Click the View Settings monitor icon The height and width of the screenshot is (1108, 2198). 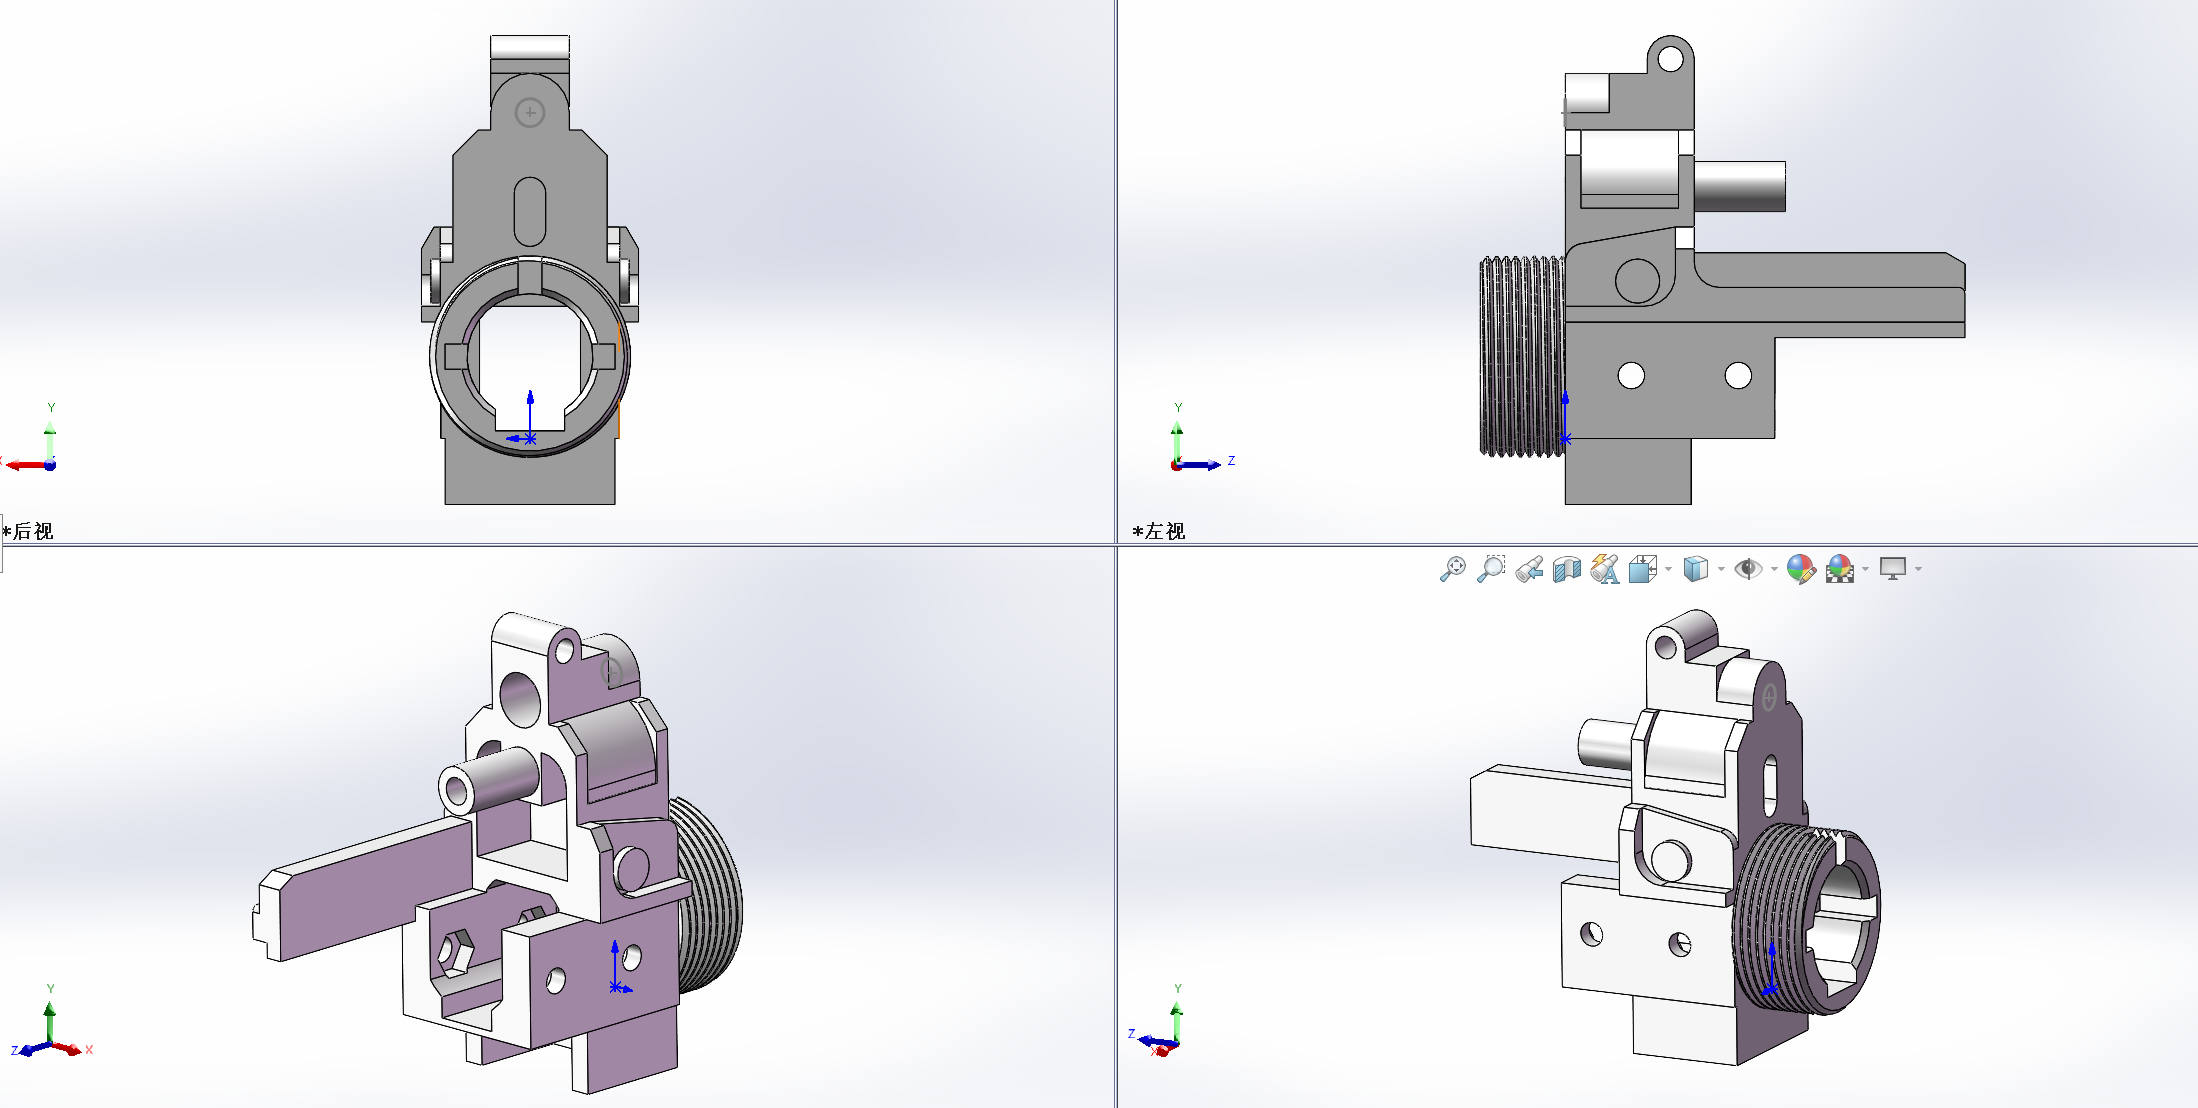[1893, 569]
